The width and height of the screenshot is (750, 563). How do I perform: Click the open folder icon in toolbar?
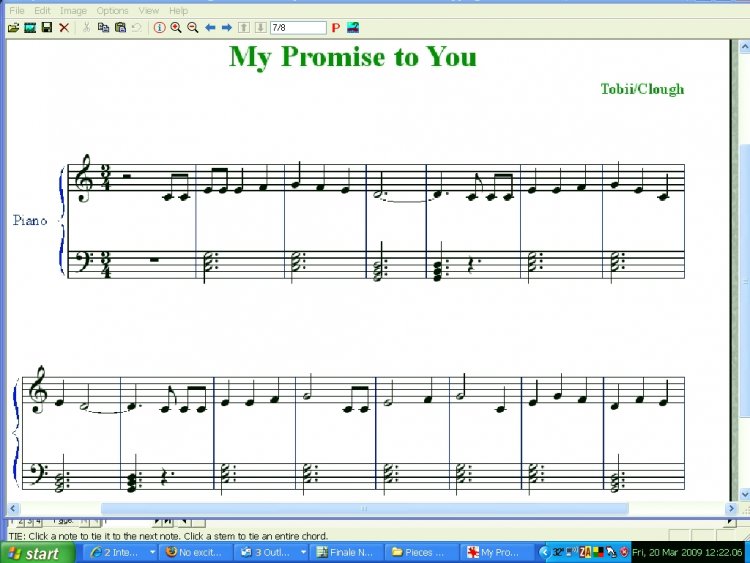click(x=13, y=28)
